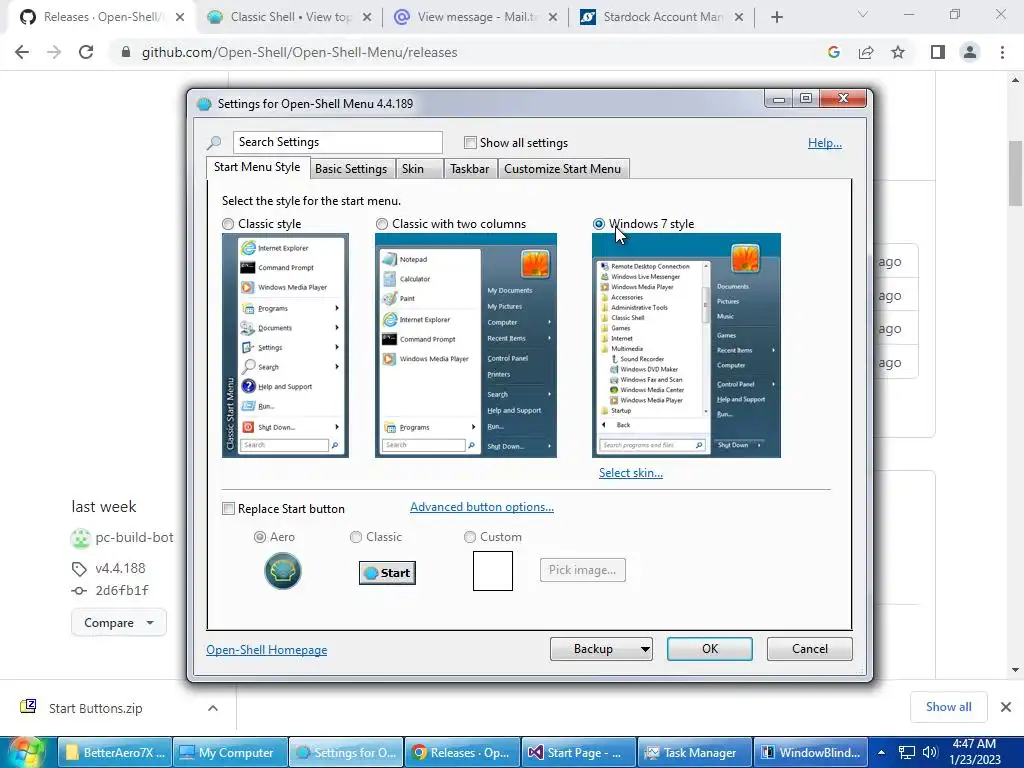Open the Google icon in address bar

pyautogui.click(x=833, y=52)
